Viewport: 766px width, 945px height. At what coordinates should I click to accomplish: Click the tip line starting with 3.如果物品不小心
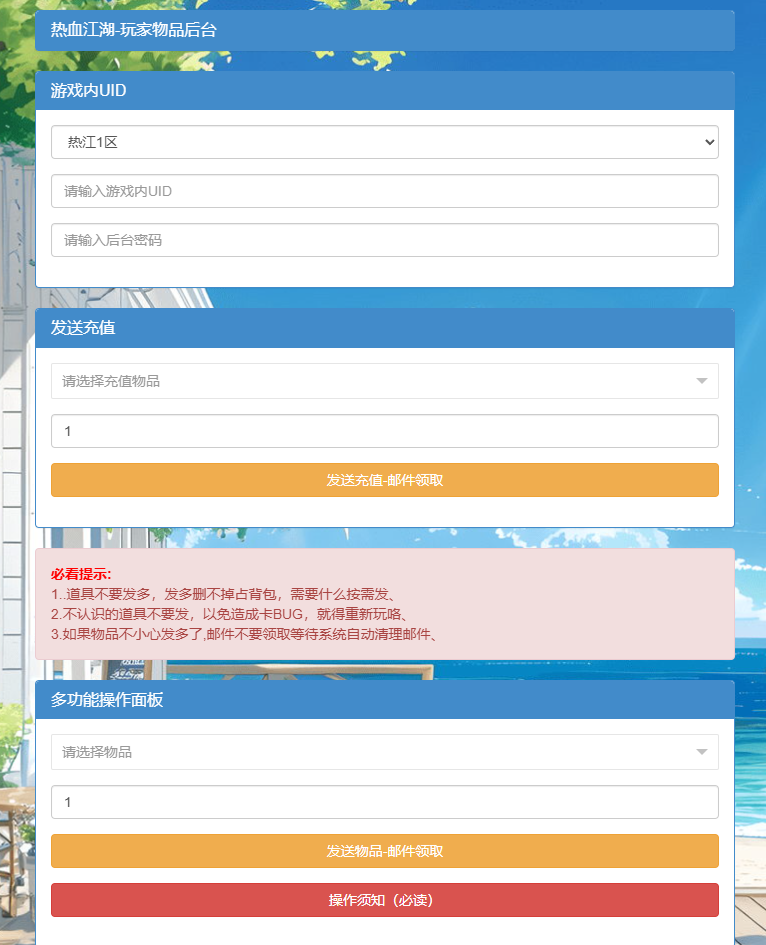coord(246,634)
